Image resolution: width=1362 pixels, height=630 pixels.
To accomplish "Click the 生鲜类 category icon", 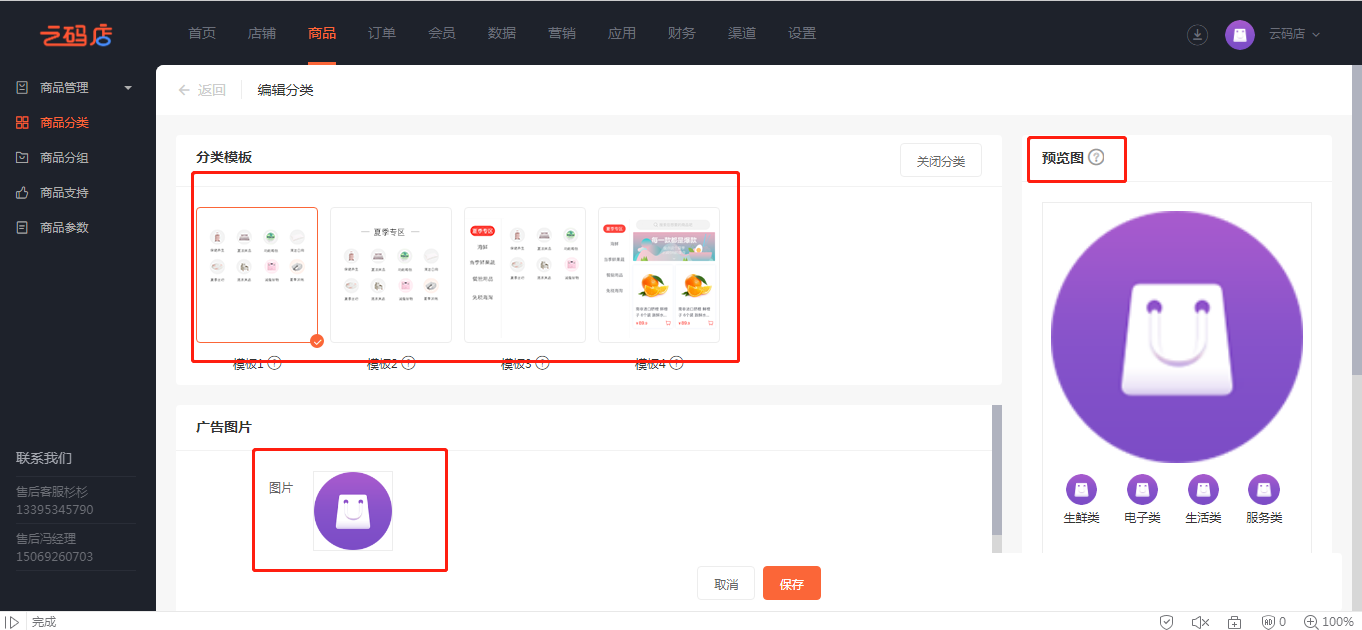I will coord(1081,489).
